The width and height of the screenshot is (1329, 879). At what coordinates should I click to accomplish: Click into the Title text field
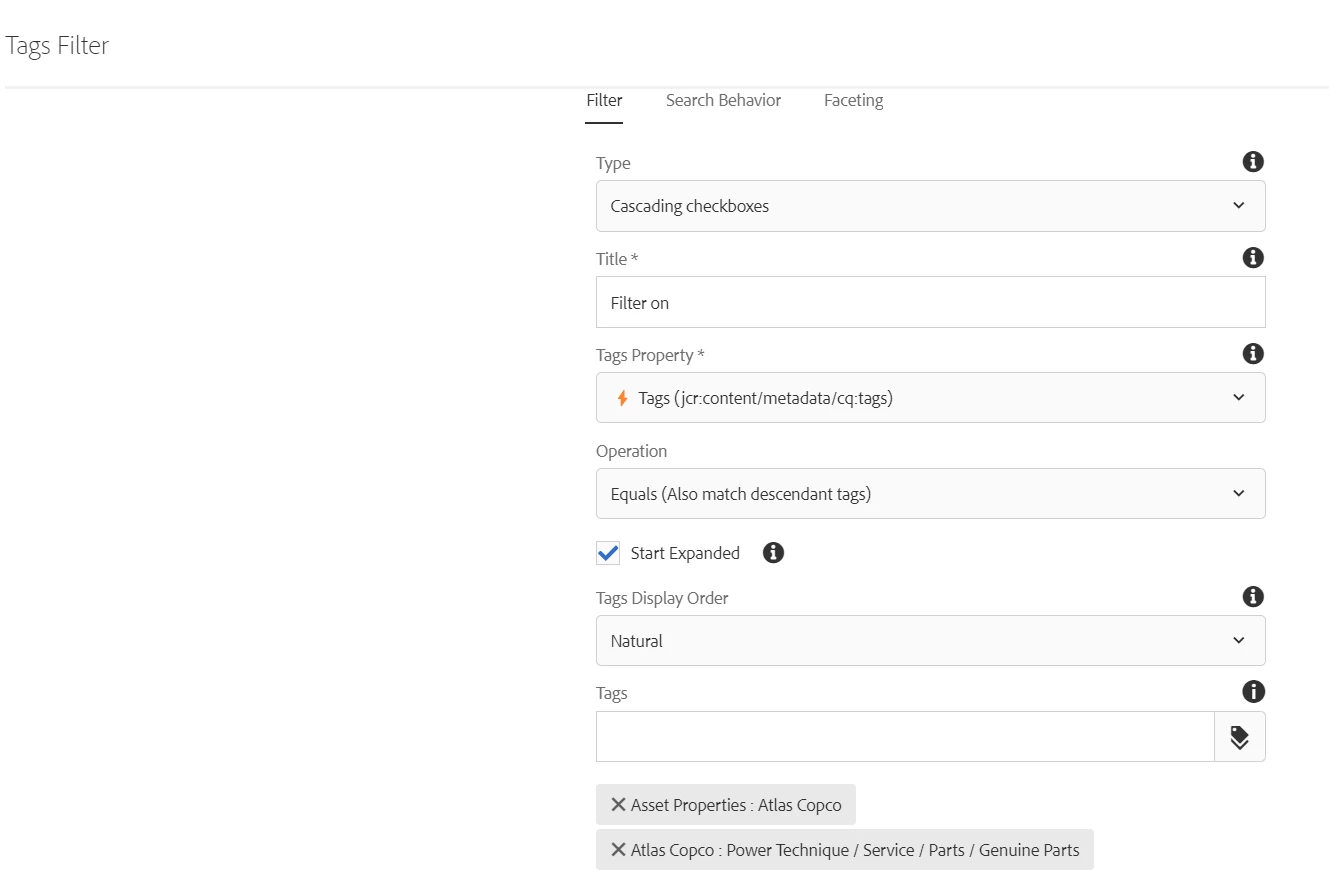(930, 302)
